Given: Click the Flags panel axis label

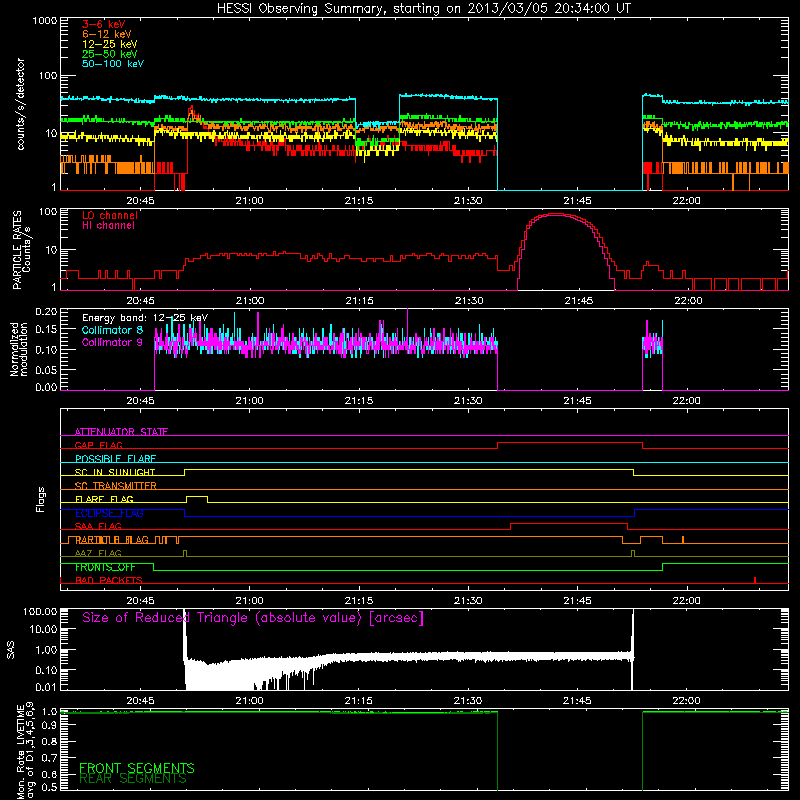Looking at the screenshot, I should coord(40,499).
